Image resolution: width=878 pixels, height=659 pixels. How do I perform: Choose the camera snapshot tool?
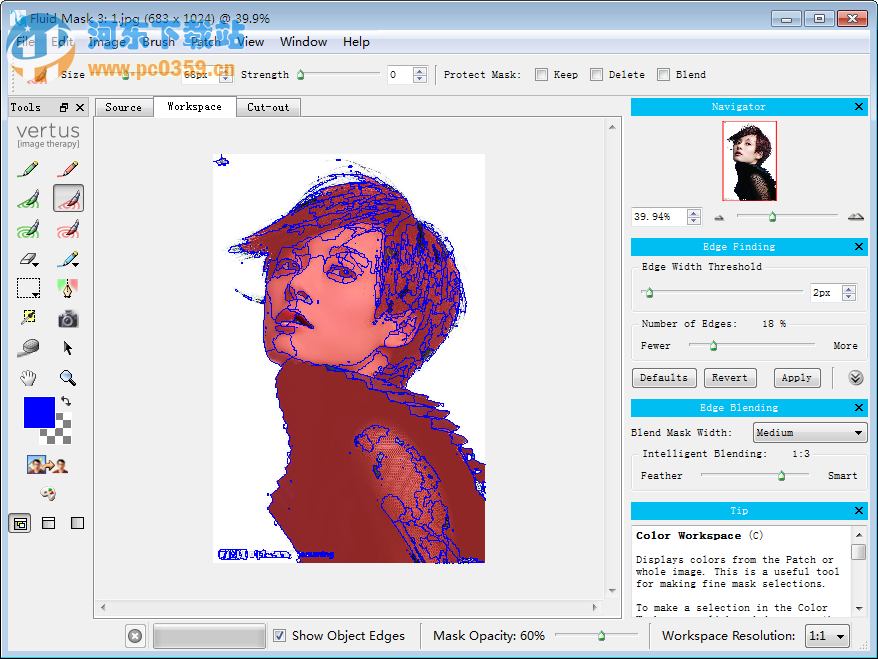68,319
